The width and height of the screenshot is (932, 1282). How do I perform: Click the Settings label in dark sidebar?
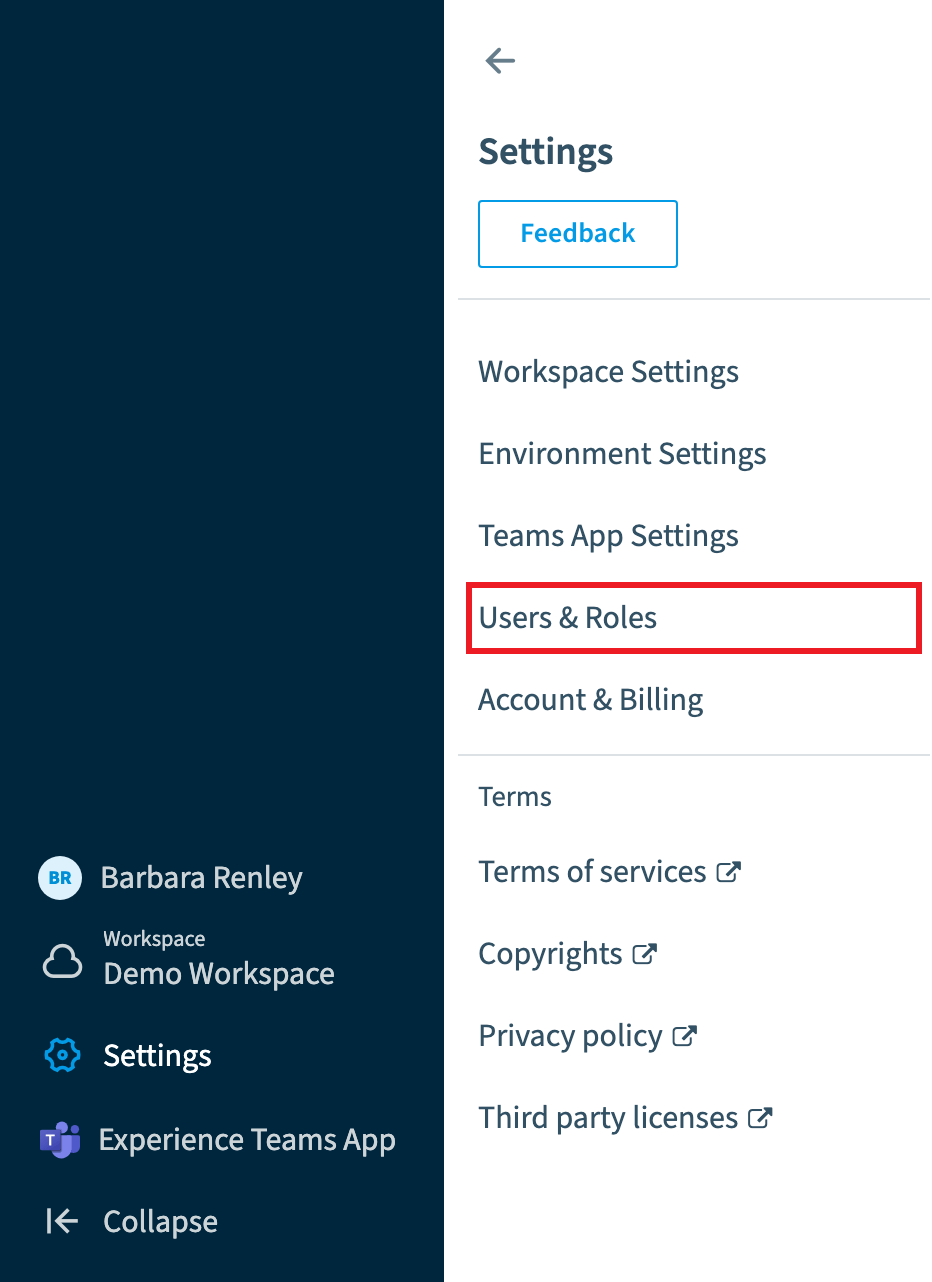[x=158, y=1056]
